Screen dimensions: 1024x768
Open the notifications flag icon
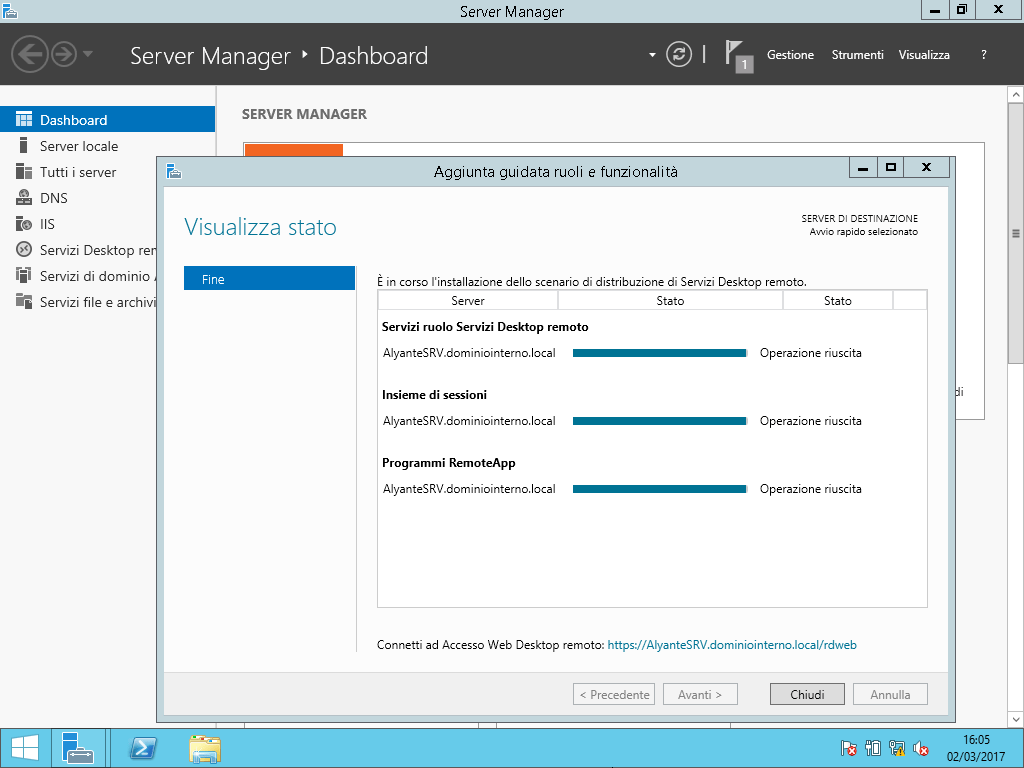point(736,56)
